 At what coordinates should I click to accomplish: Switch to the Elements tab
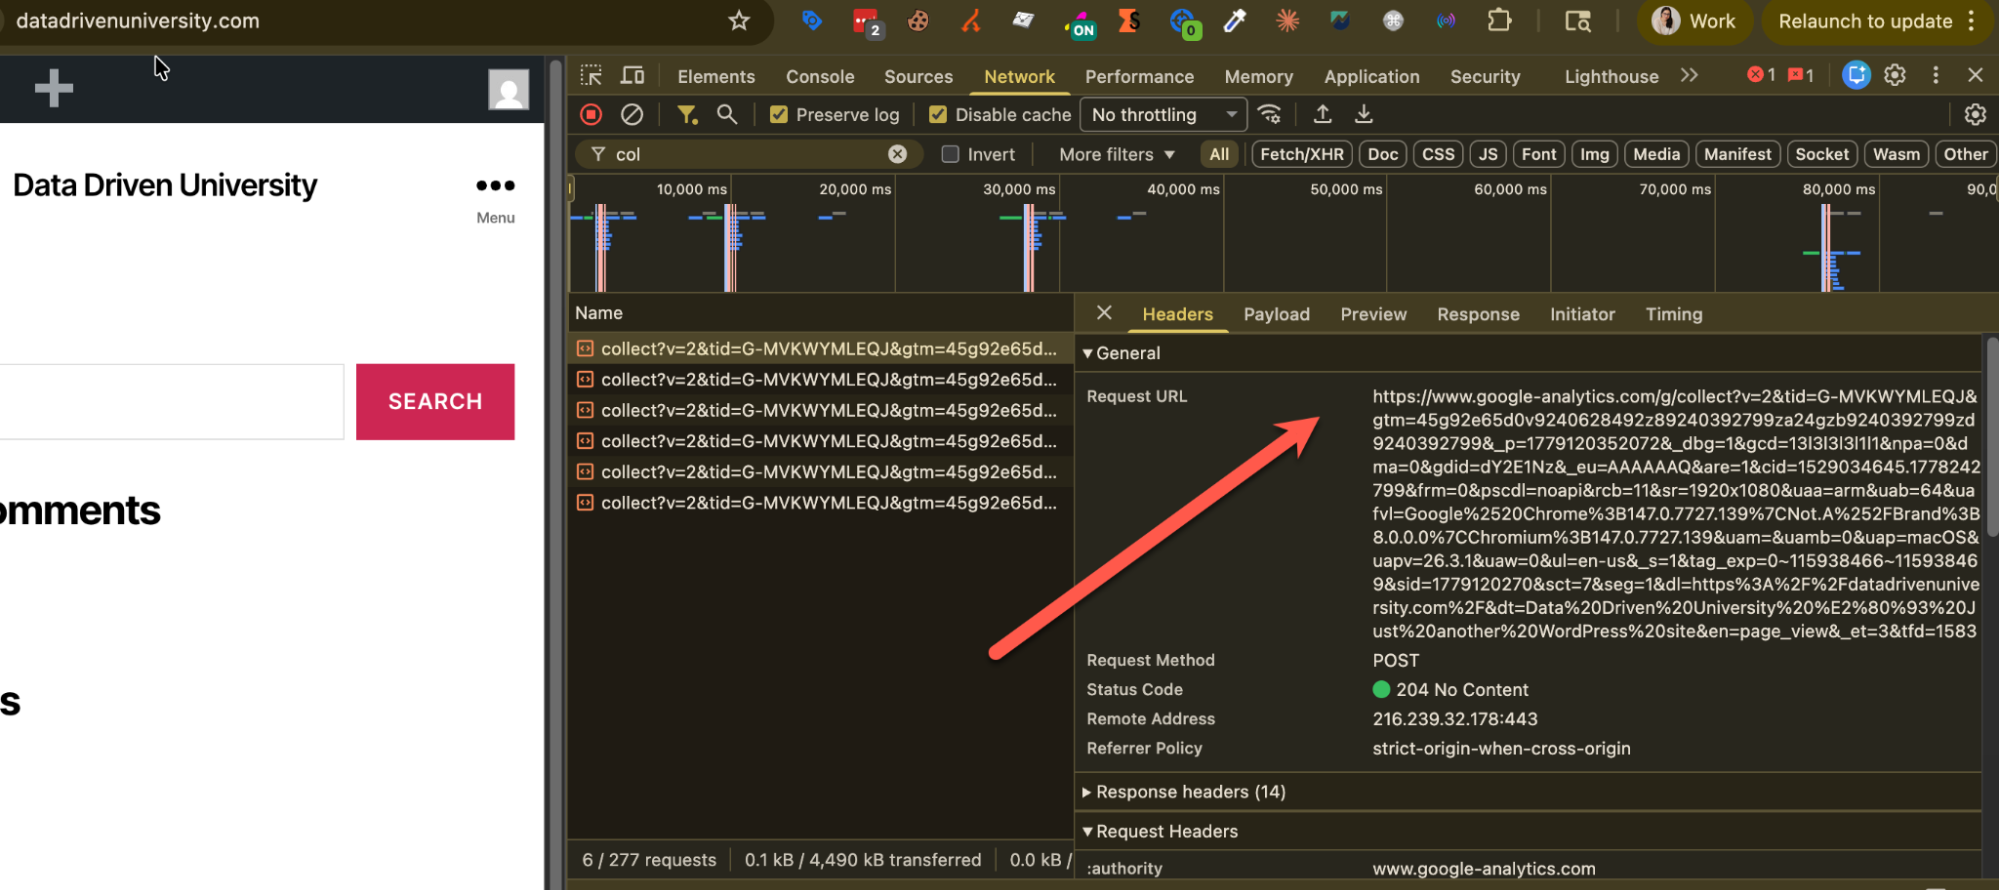716,76
